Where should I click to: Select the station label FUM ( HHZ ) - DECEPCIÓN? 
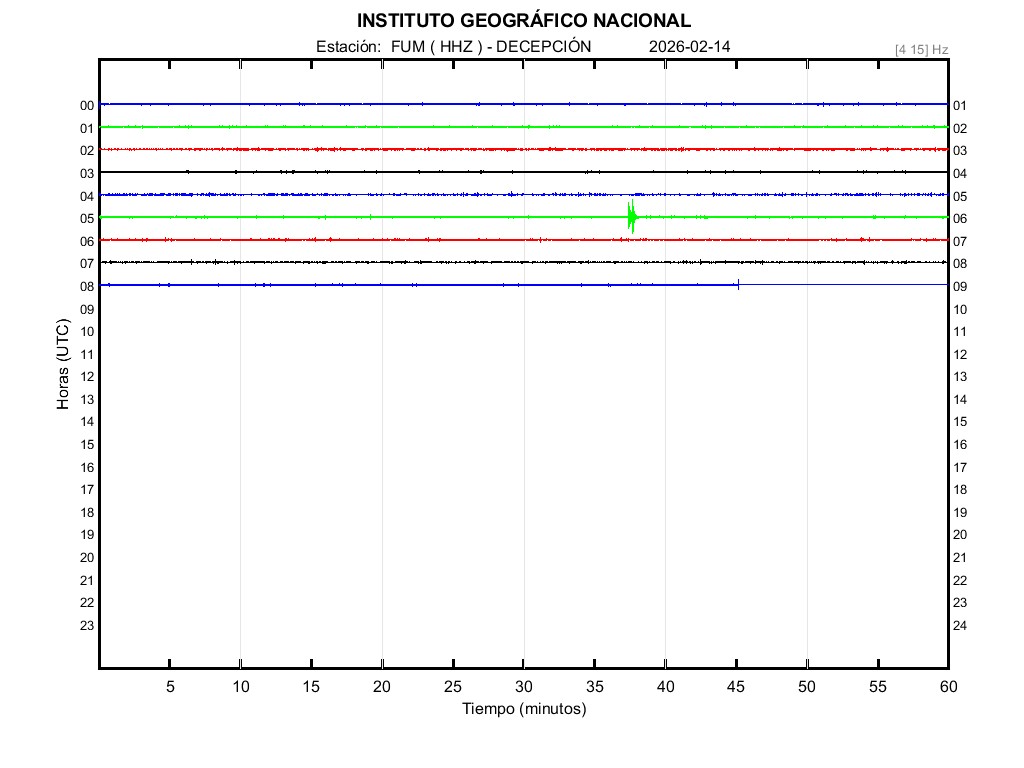491,47
